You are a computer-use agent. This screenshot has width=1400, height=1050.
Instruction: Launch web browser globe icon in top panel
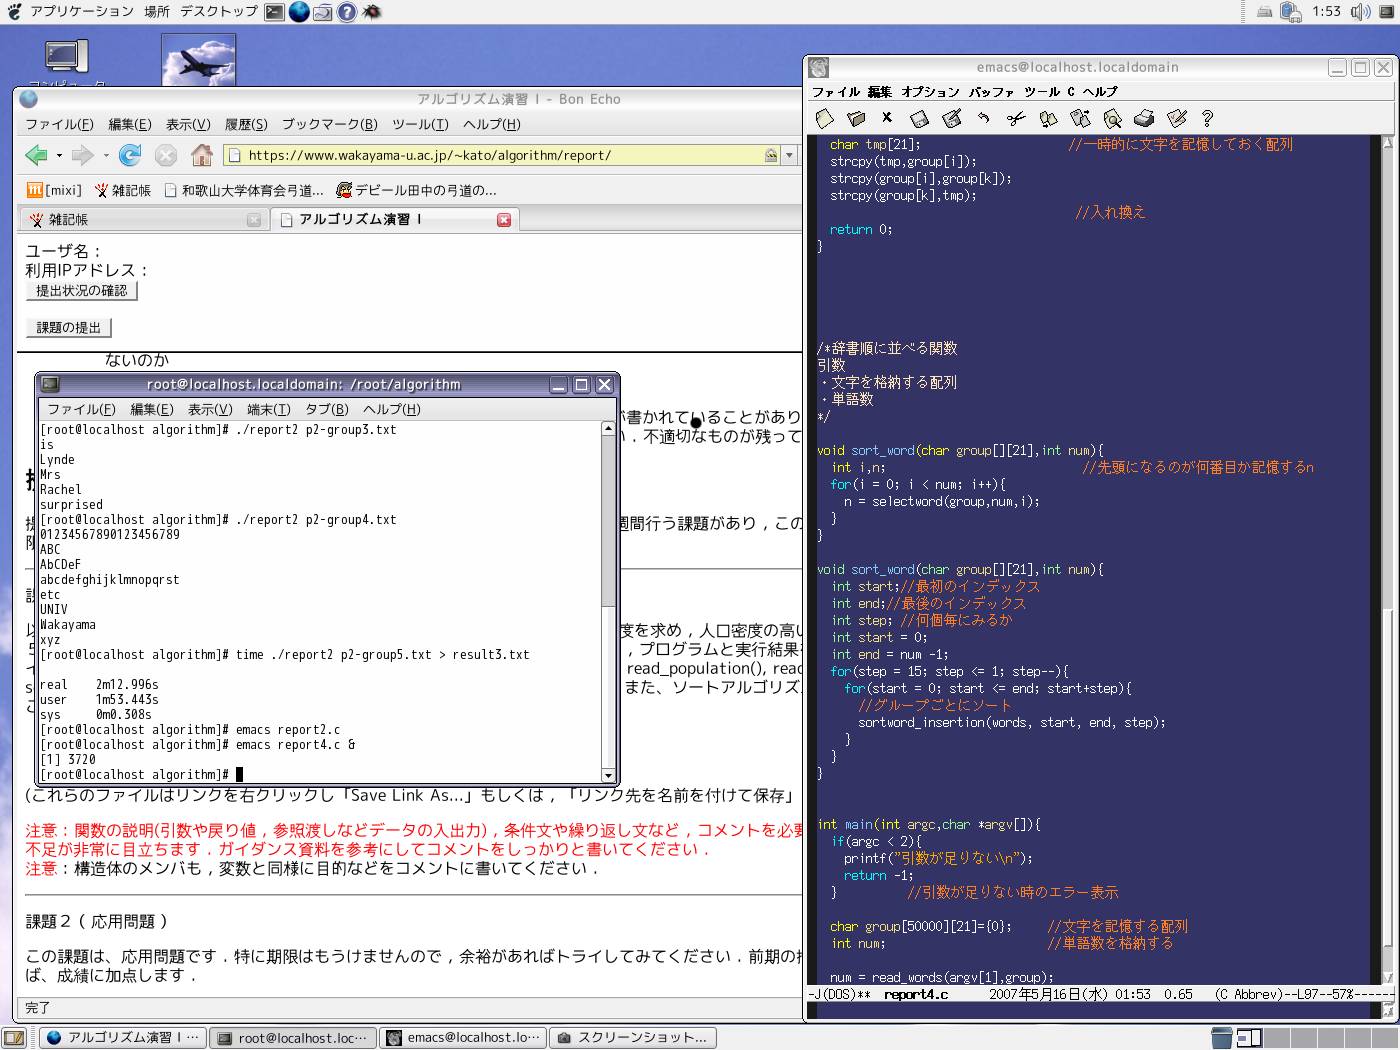[x=299, y=12]
